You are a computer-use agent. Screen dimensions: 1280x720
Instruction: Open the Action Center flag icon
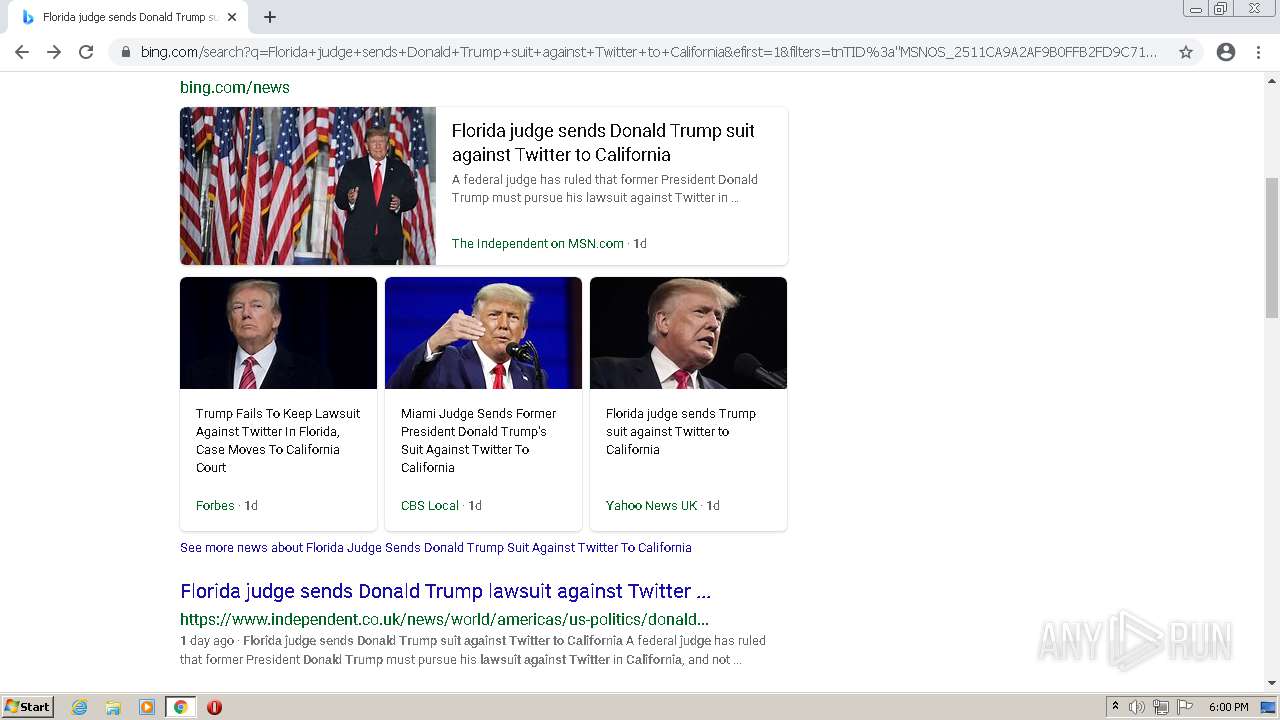pyautogui.click(x=1185, y=707)
